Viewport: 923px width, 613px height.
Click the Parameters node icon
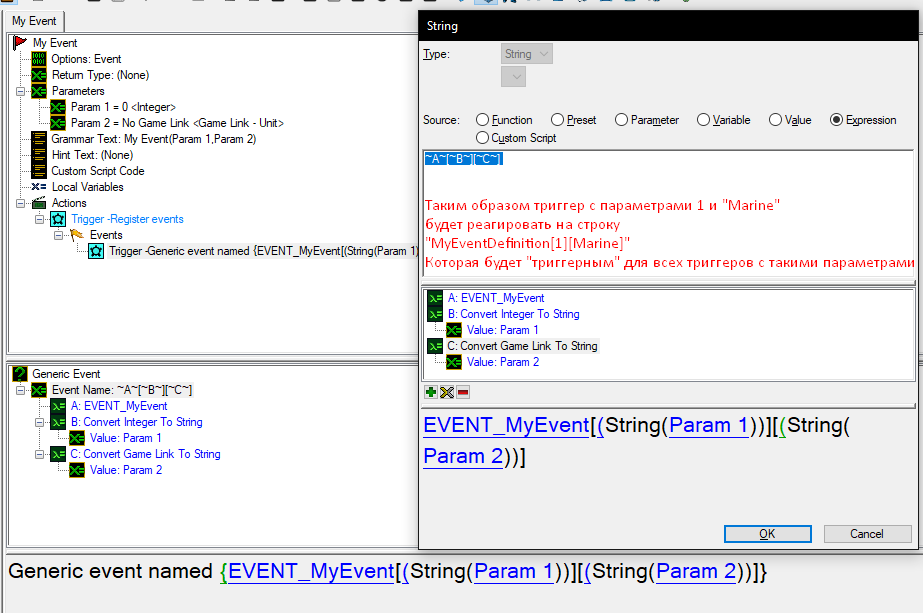pyautogui.click(x=39, y=91)
